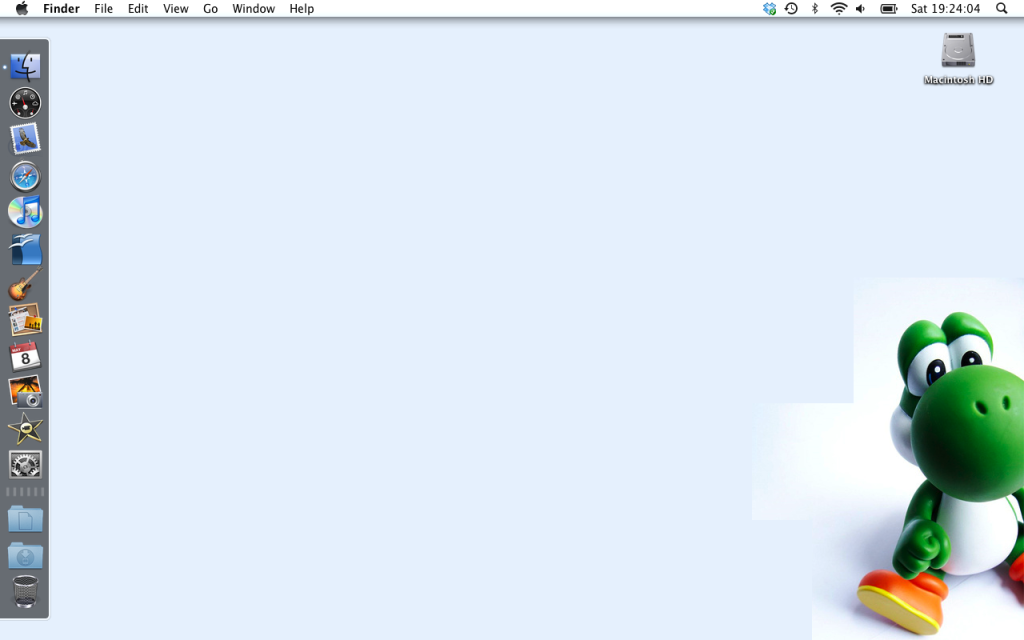Open iTunes from the Dock
The width and height of the screenshot is (1024, 640).
(25, 212)
